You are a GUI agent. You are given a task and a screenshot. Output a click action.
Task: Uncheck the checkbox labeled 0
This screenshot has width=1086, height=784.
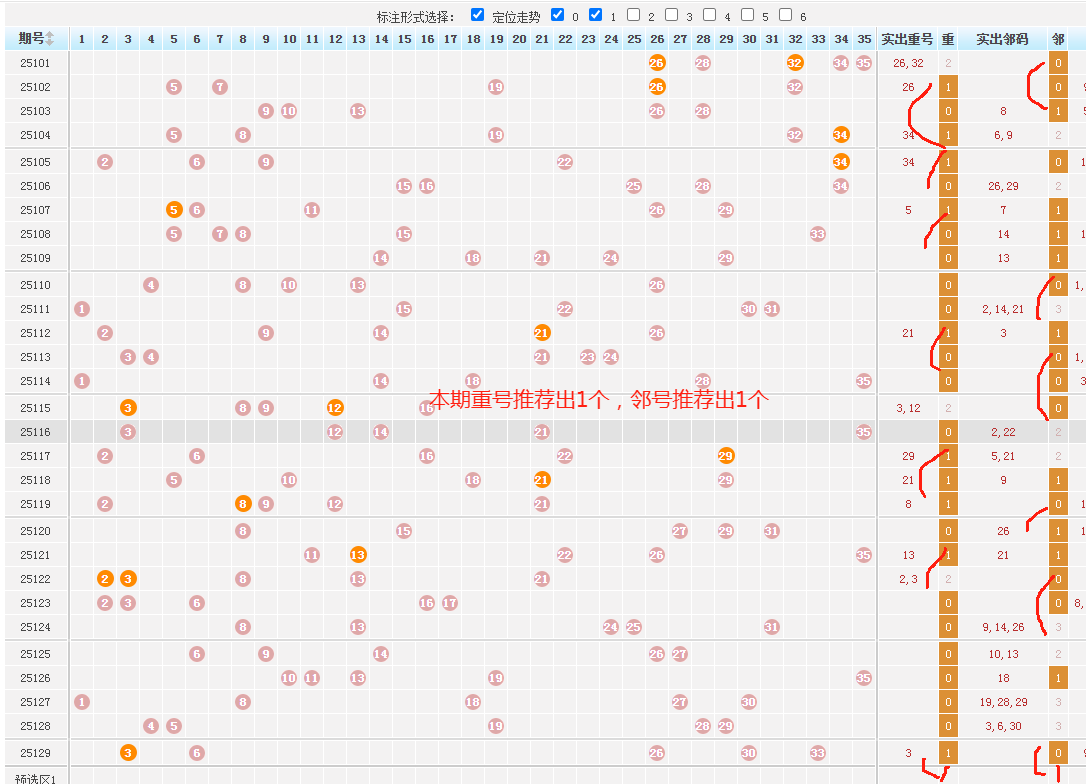(558, 15)
